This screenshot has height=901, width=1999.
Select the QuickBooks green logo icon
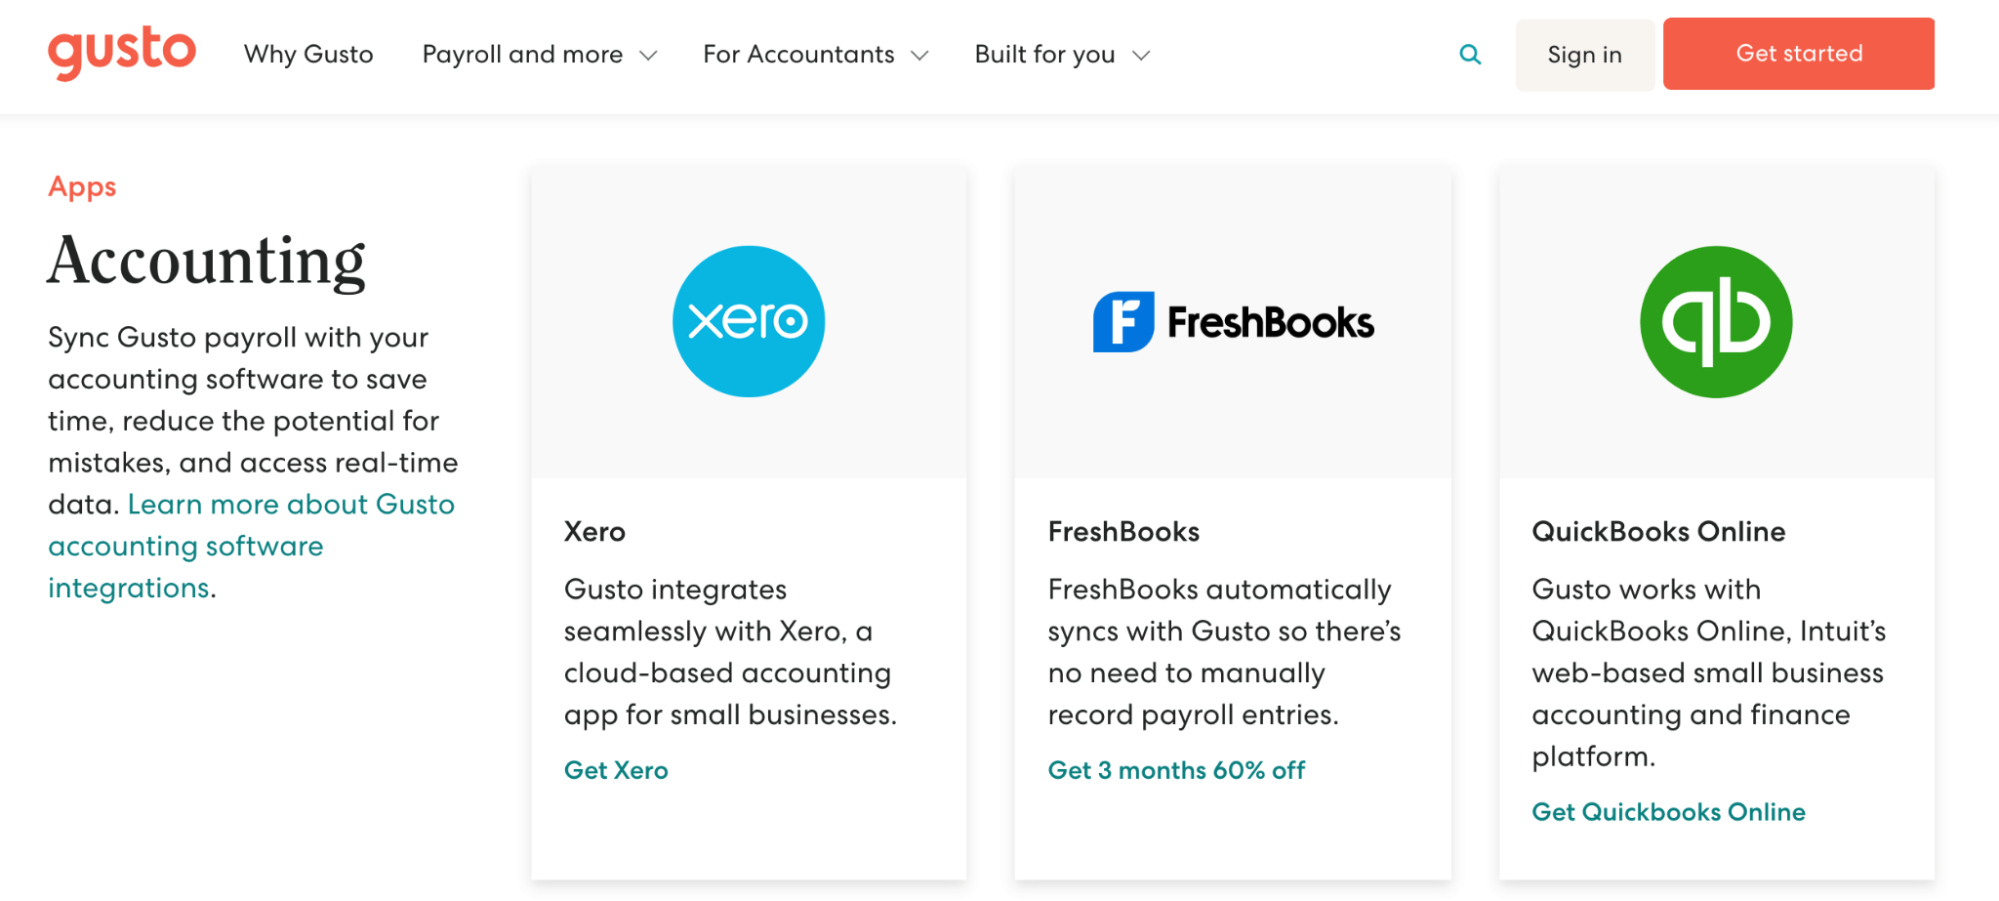point(1715,321)
